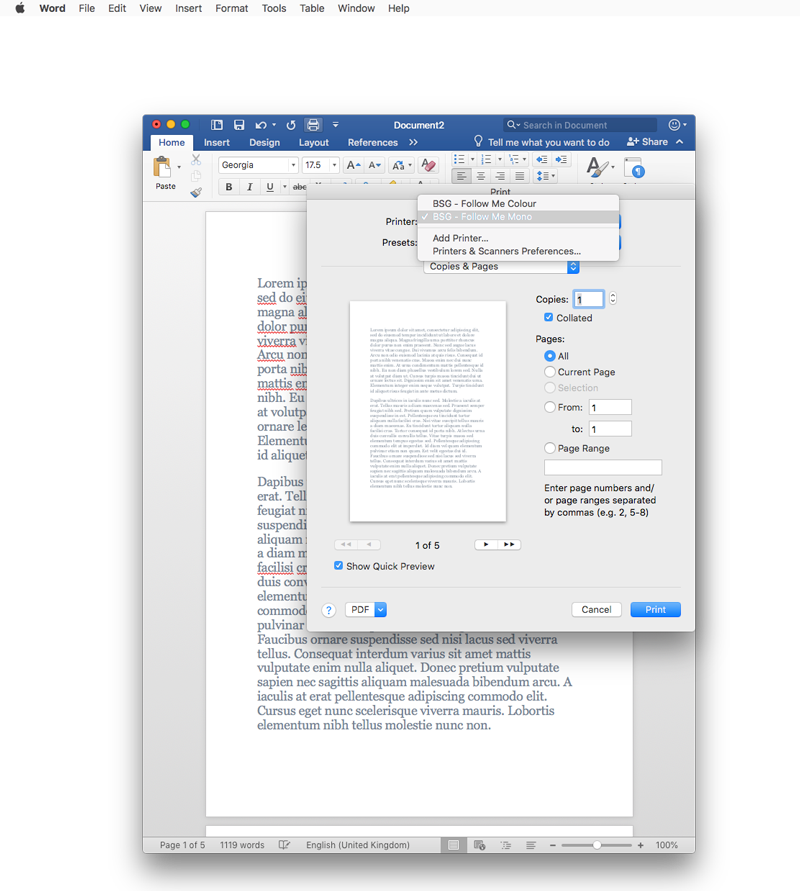Viewport: 800px width, 891px height.
Task: Click the zoom out minus button
Action: [x=552, y=845]
